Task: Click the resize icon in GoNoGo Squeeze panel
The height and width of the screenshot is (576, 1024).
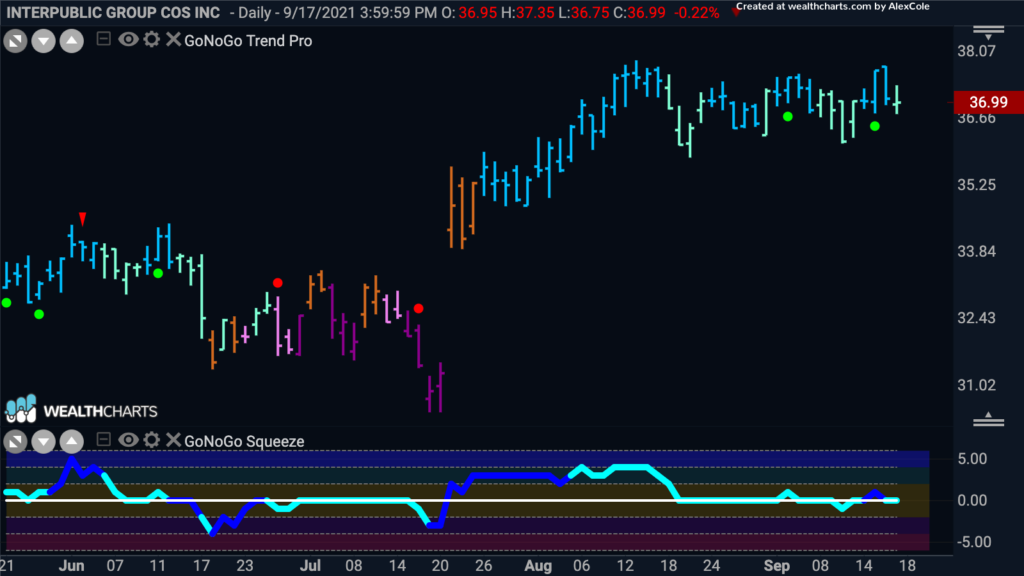Action: point(15,442)
